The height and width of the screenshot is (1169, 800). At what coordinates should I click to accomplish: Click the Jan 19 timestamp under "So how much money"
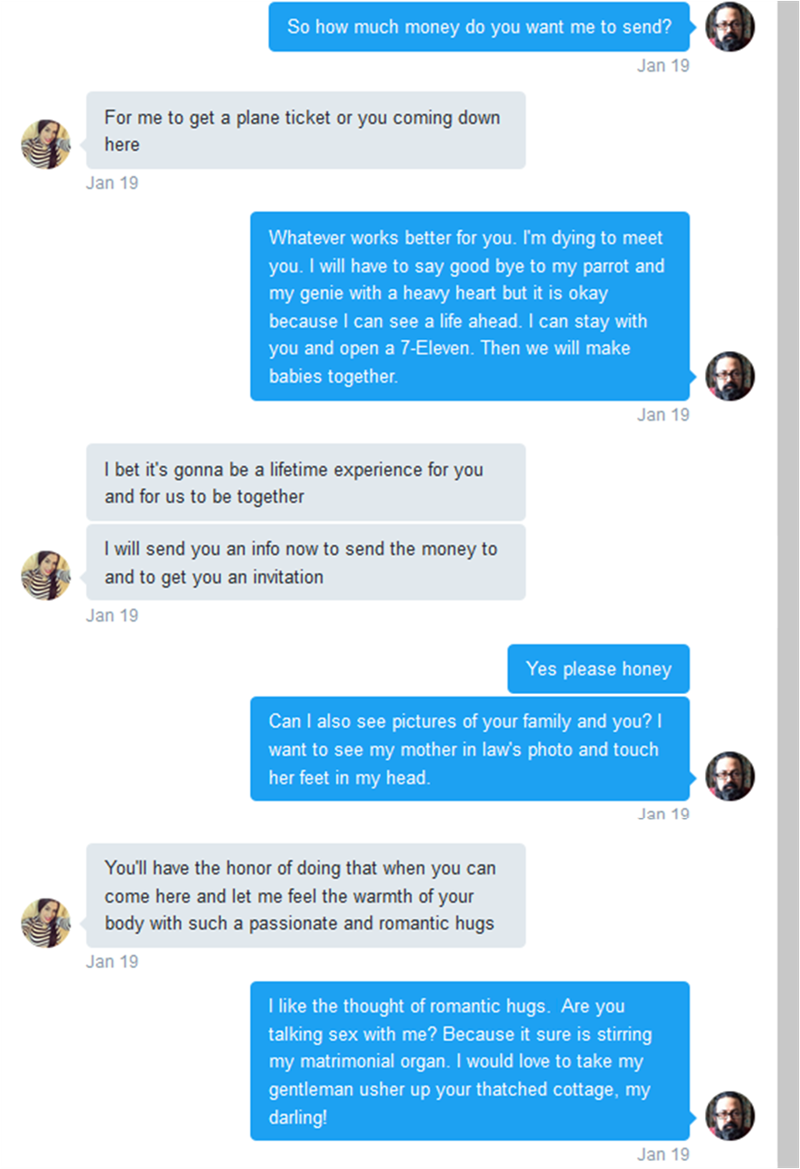tap(663, 66)
